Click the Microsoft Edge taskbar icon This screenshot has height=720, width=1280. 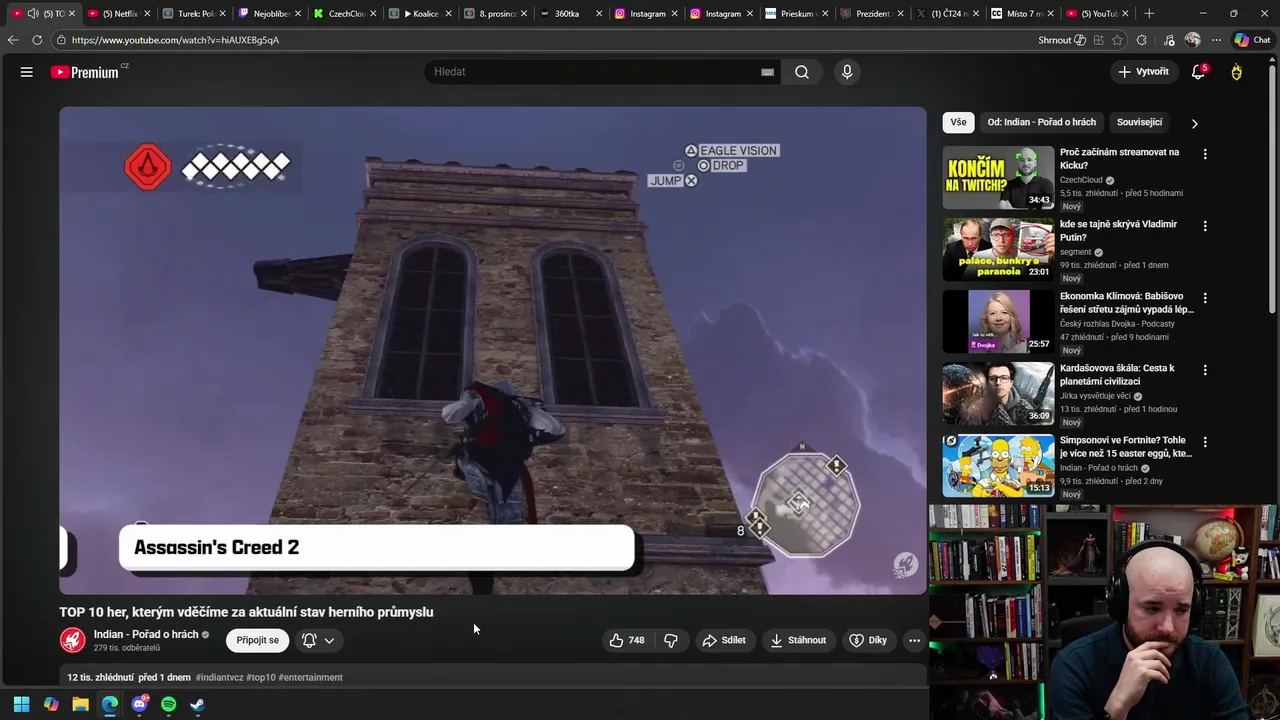[x=110, y=704]
